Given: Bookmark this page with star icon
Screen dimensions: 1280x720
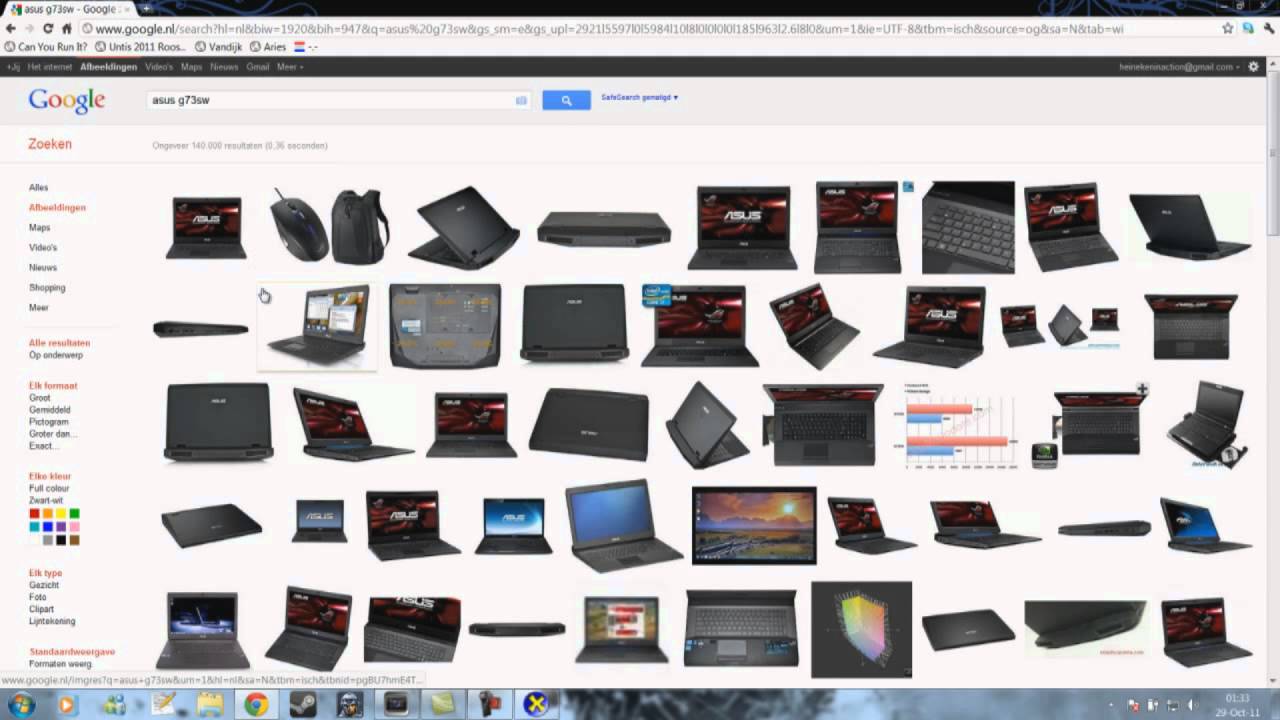Looking at the screenshot, I should click(x=1228, y=29).
